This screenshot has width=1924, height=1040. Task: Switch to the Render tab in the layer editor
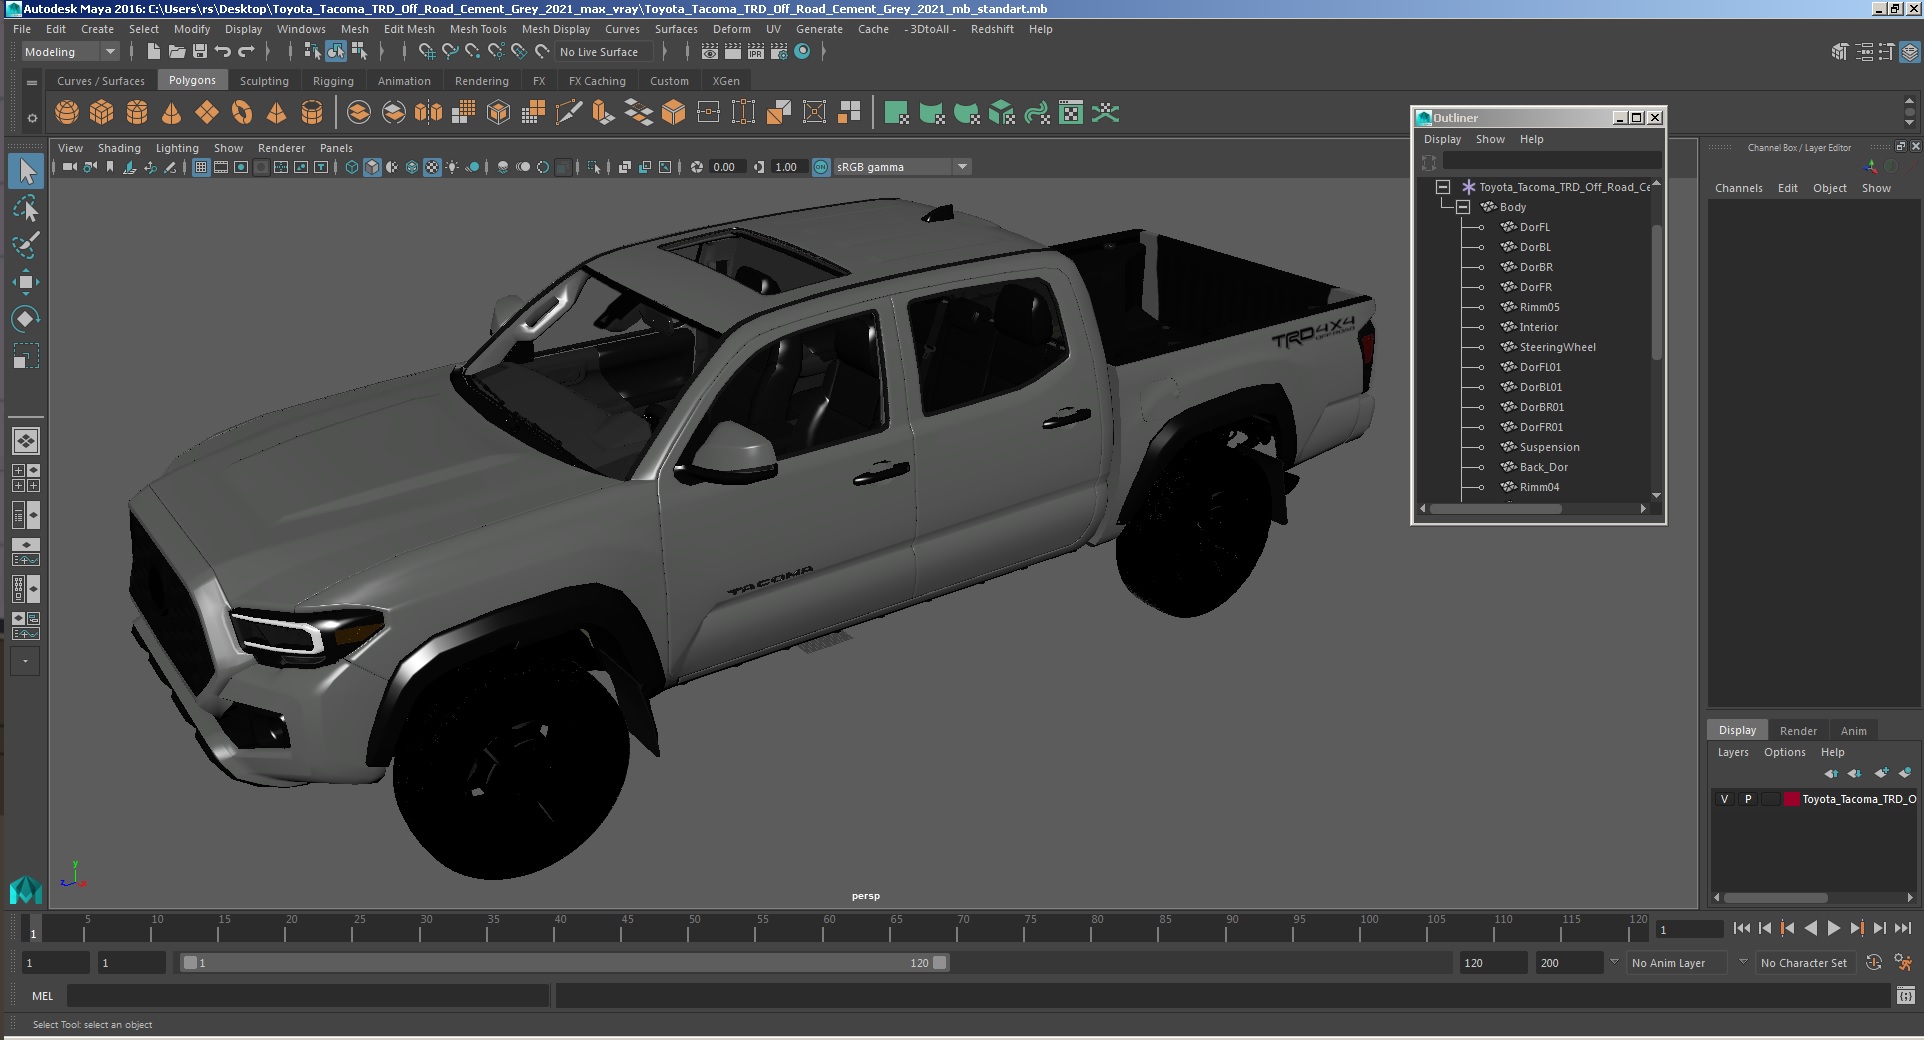(1798, 731)
